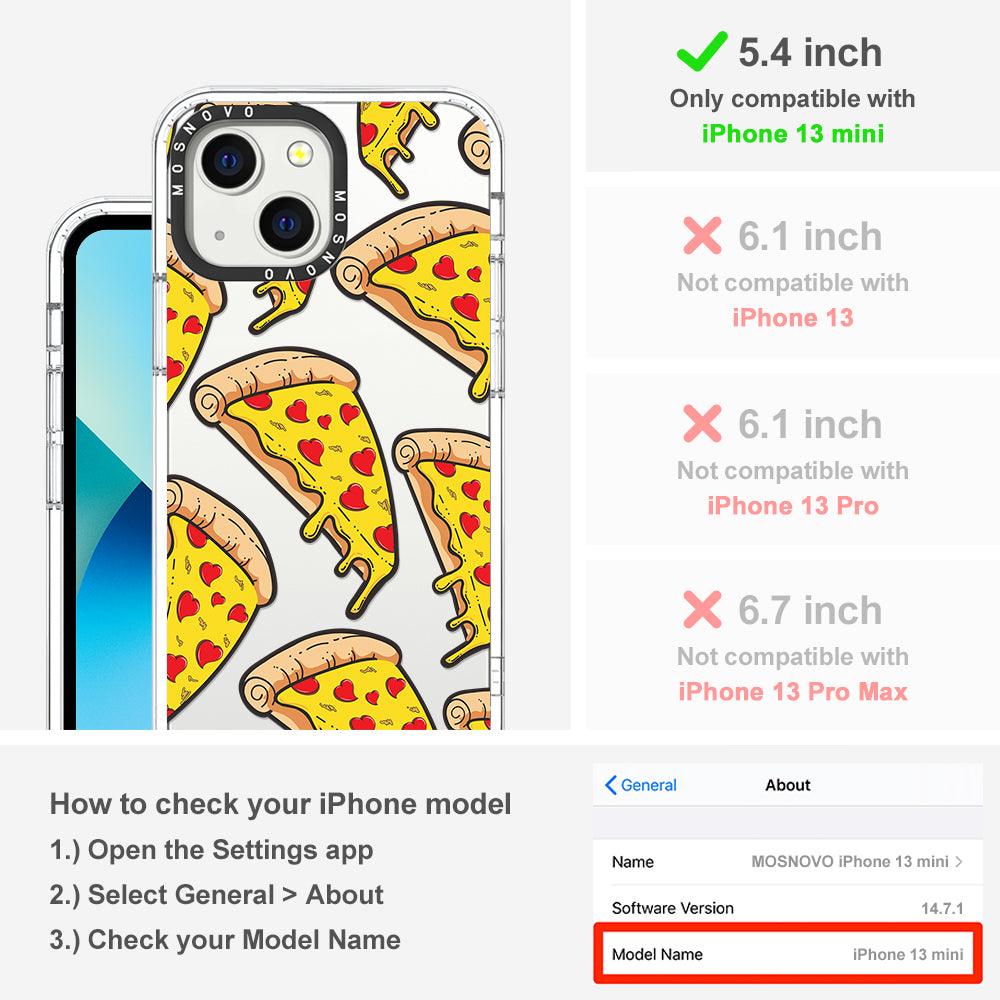Tap the blue back chevron next to General
This screenshot has height=1000, width=1000.
(610, 785)
